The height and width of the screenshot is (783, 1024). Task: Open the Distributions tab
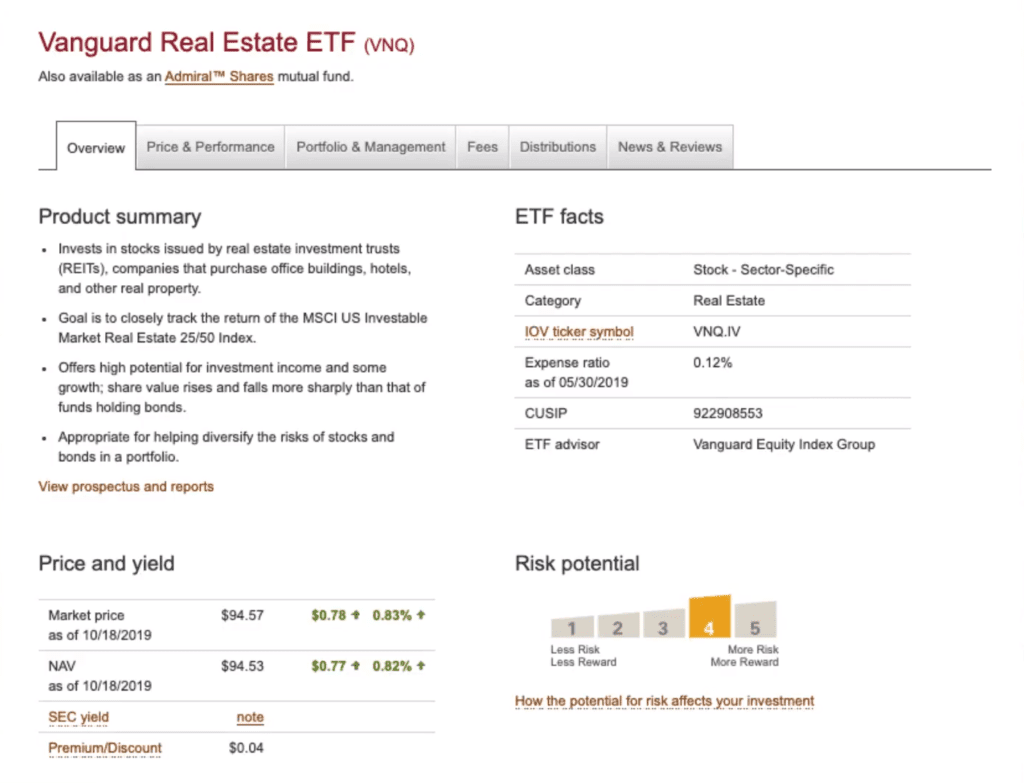tap(557, 147)
